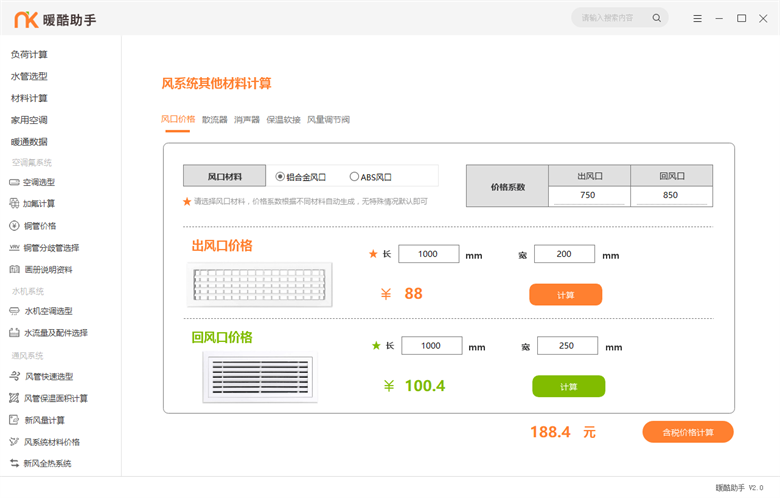Open 暖通数据 in the sidebar
The width and height of the screenshot is (780, 498).
coord(29,142)
